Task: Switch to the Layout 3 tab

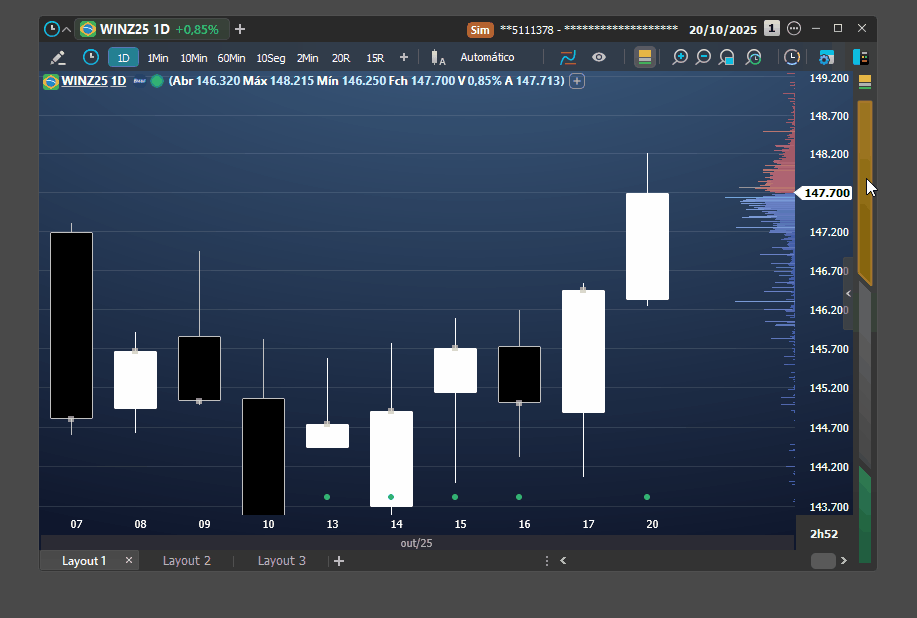Action: [x=282, y=561]
